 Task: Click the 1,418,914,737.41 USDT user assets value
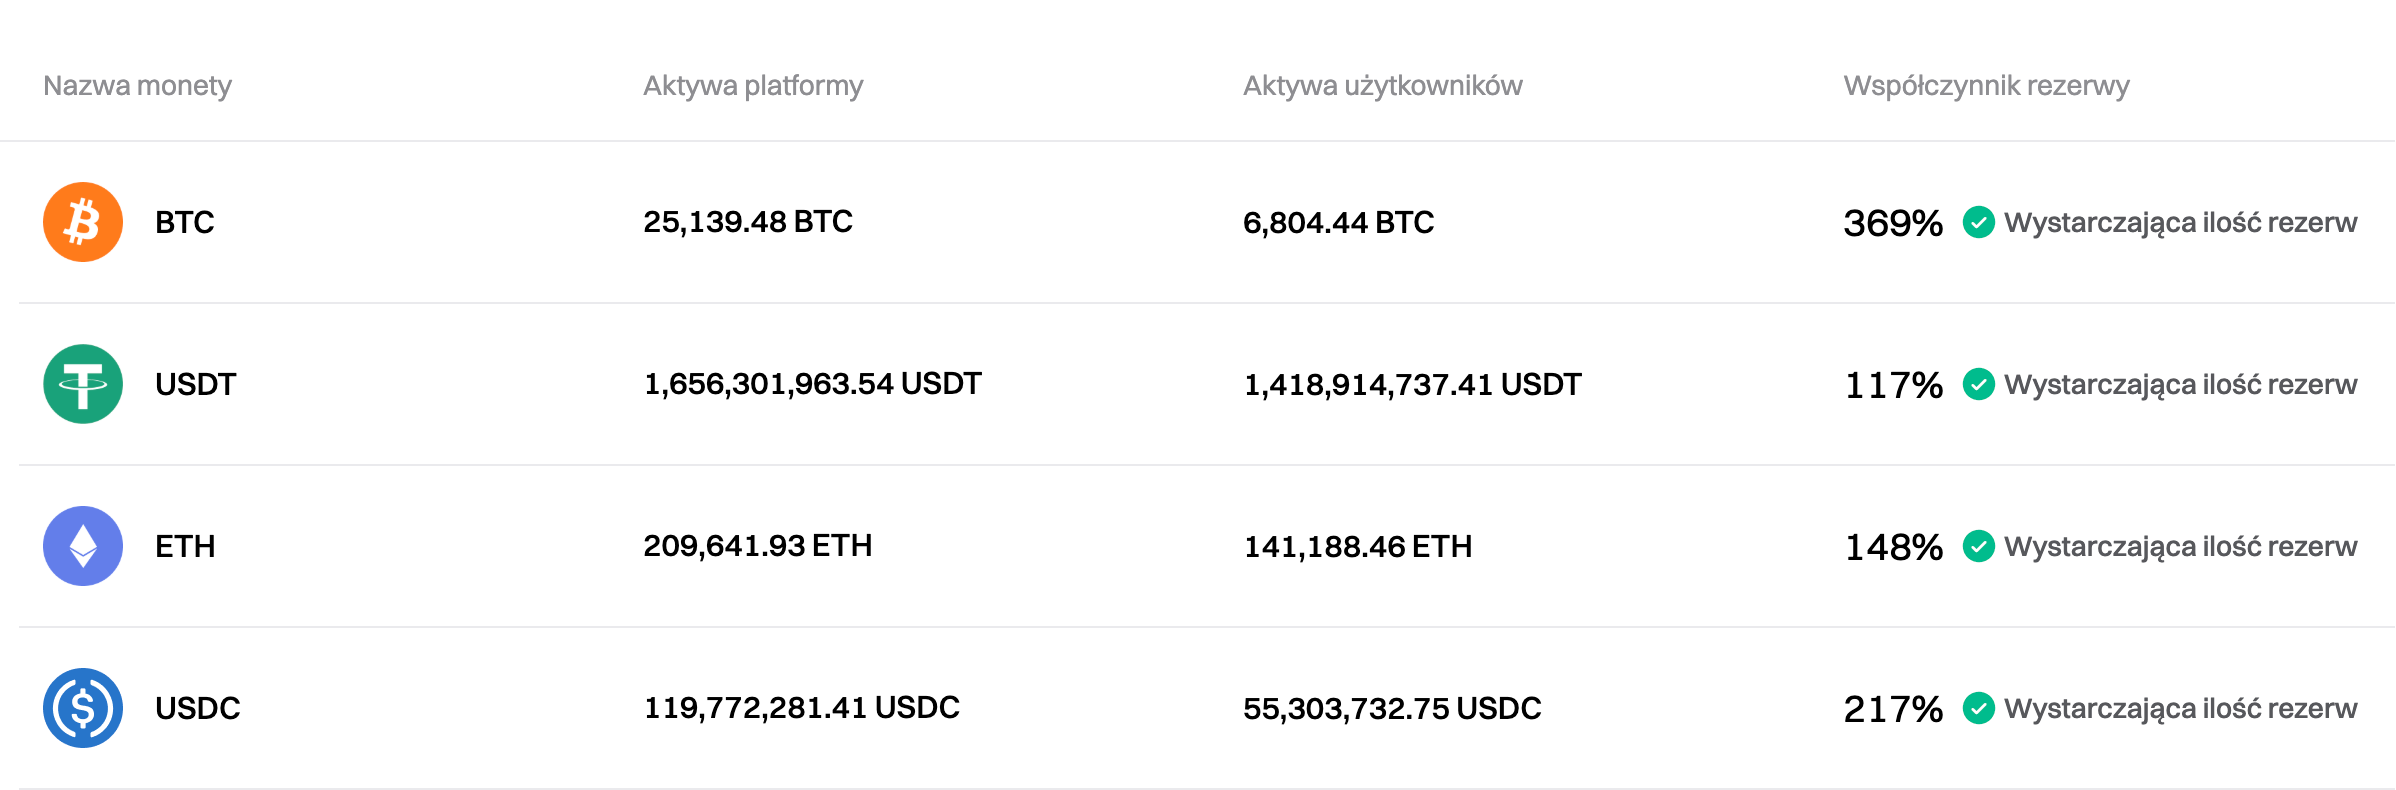click(x=1412, y=385)
